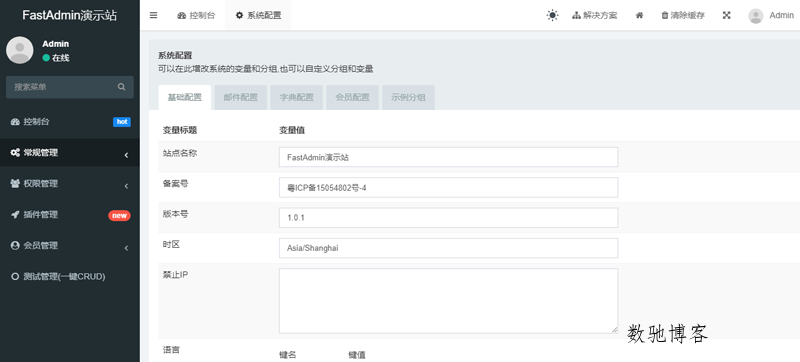
Task: Focus the 备案号 input field
Action: coord(448,188)
